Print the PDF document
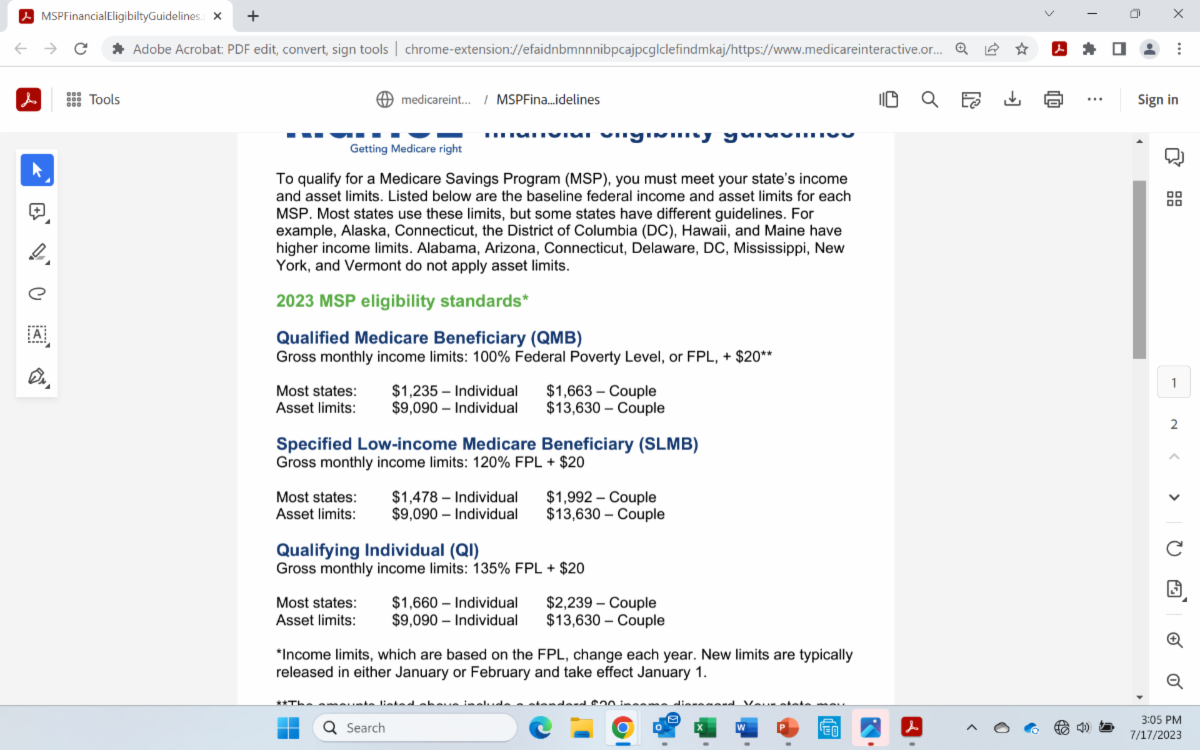Image resolution: width=1200 pixels, height=750 pixels. coord(1053,99)
